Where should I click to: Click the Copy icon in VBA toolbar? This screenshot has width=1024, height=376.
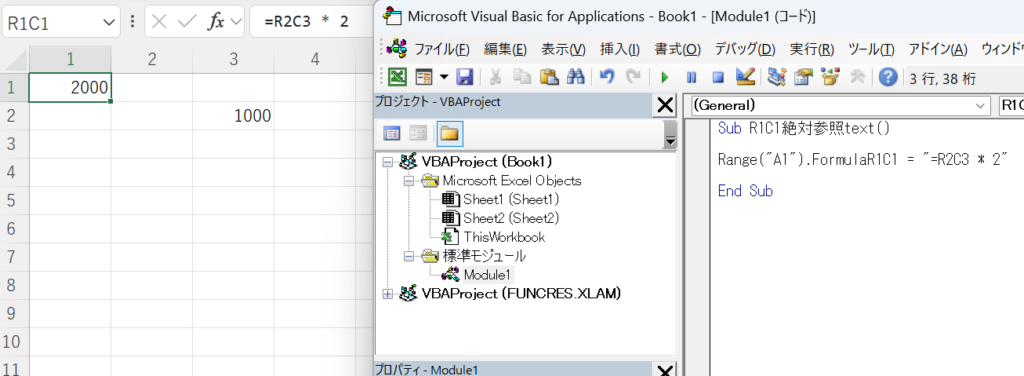(522, 78)
